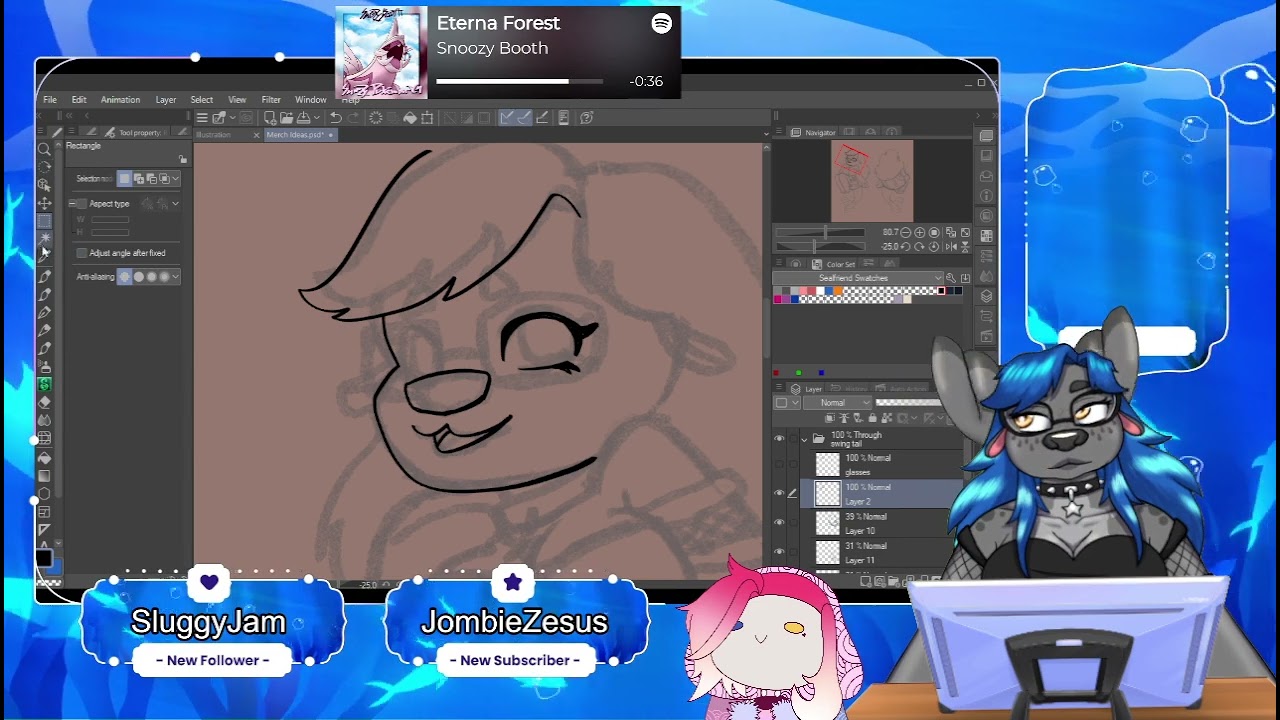Select the Rectangle selection tool
1280x720 pixels.
[x=45, y=221]
